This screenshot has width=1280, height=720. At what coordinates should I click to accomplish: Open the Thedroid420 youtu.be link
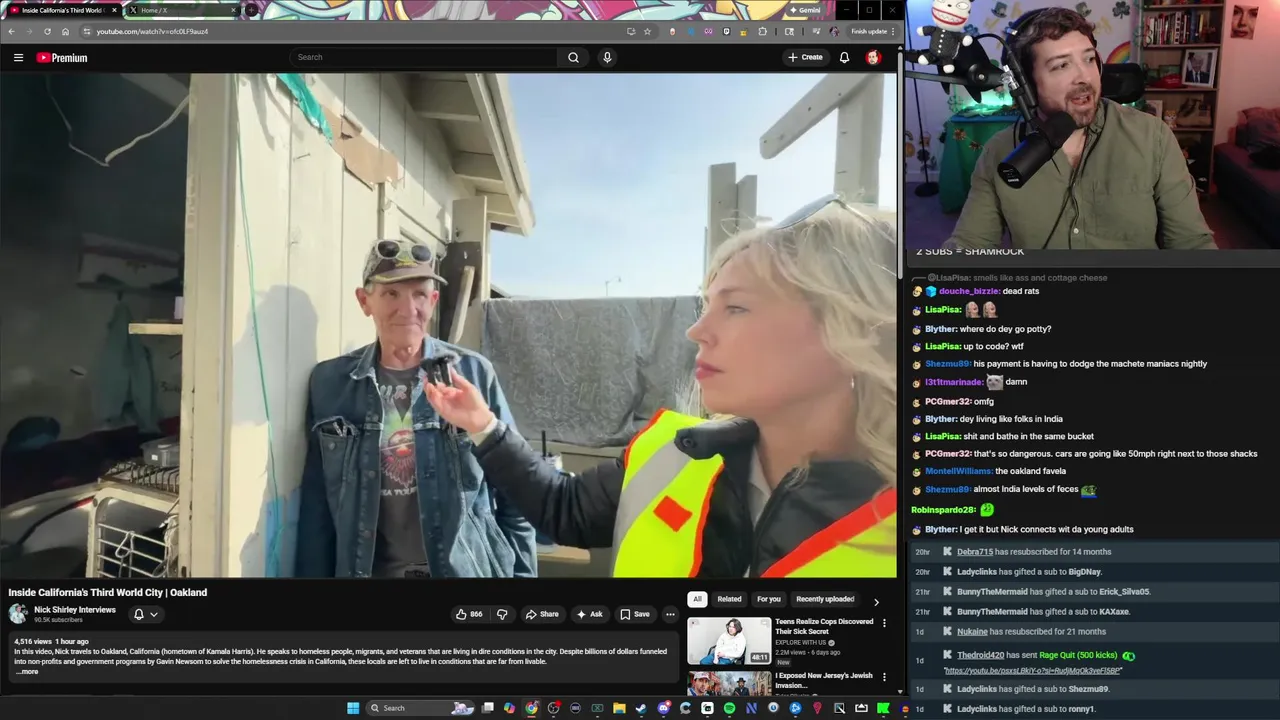coord(1032,670)
